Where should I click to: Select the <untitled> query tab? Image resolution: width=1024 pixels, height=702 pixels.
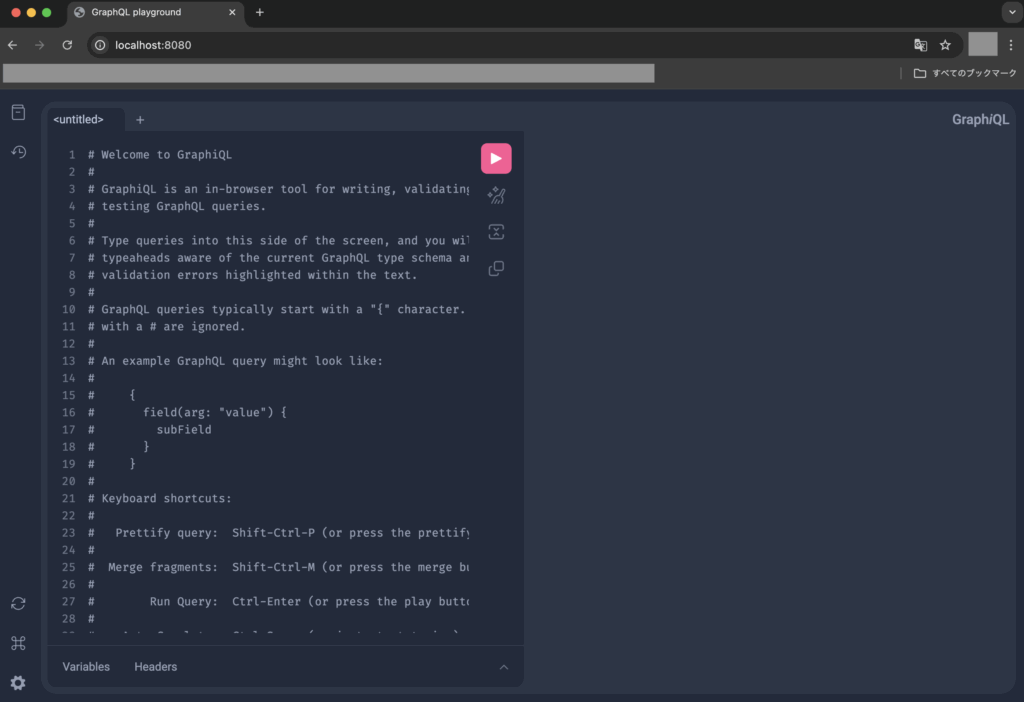(x=79, y=120)
